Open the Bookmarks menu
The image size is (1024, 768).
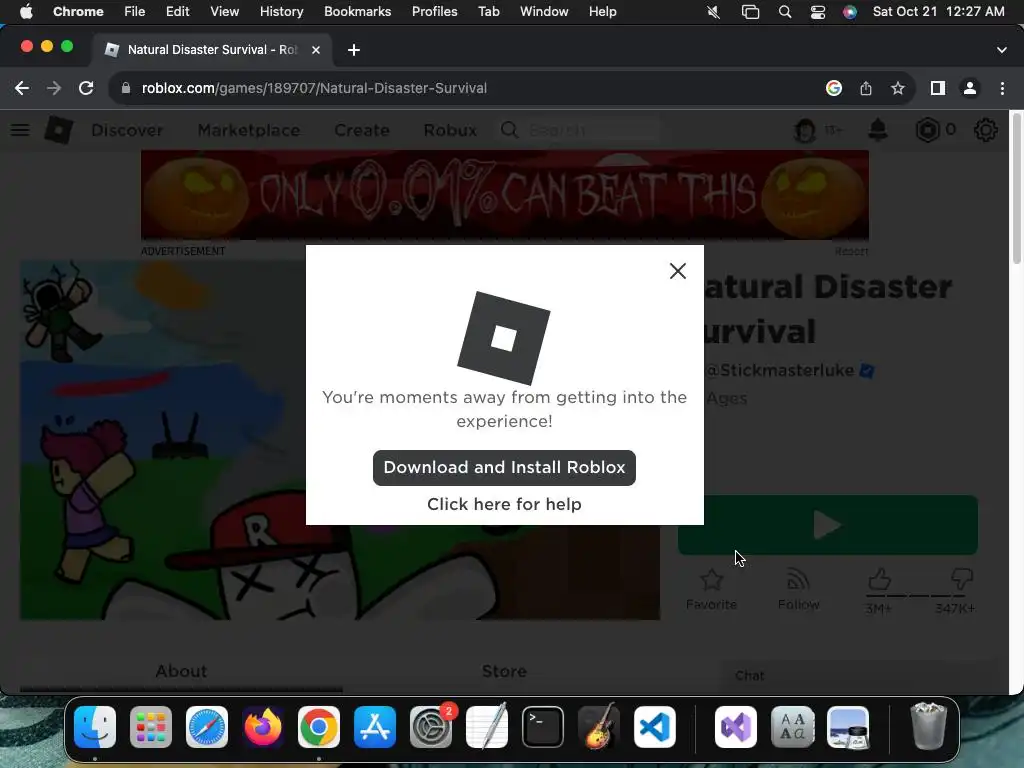point(357,12)
